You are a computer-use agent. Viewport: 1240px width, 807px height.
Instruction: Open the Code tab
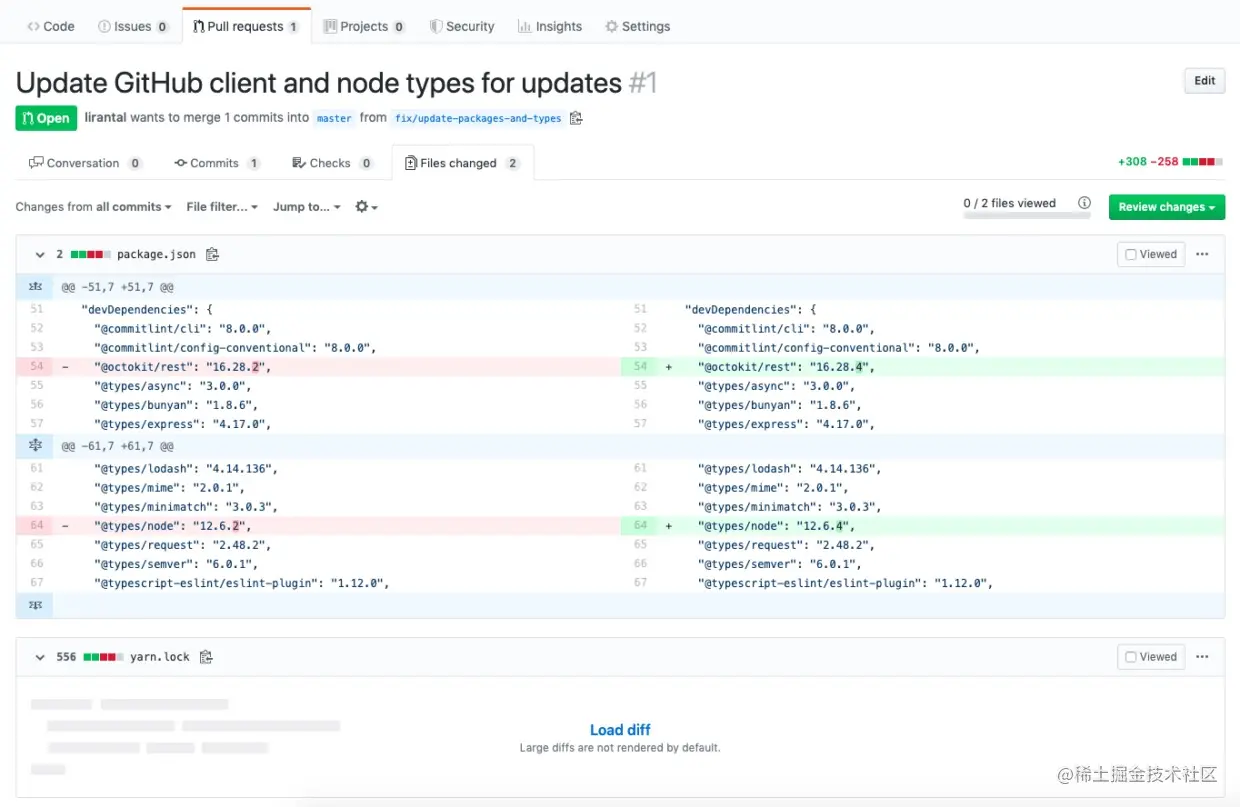[51, 26]
